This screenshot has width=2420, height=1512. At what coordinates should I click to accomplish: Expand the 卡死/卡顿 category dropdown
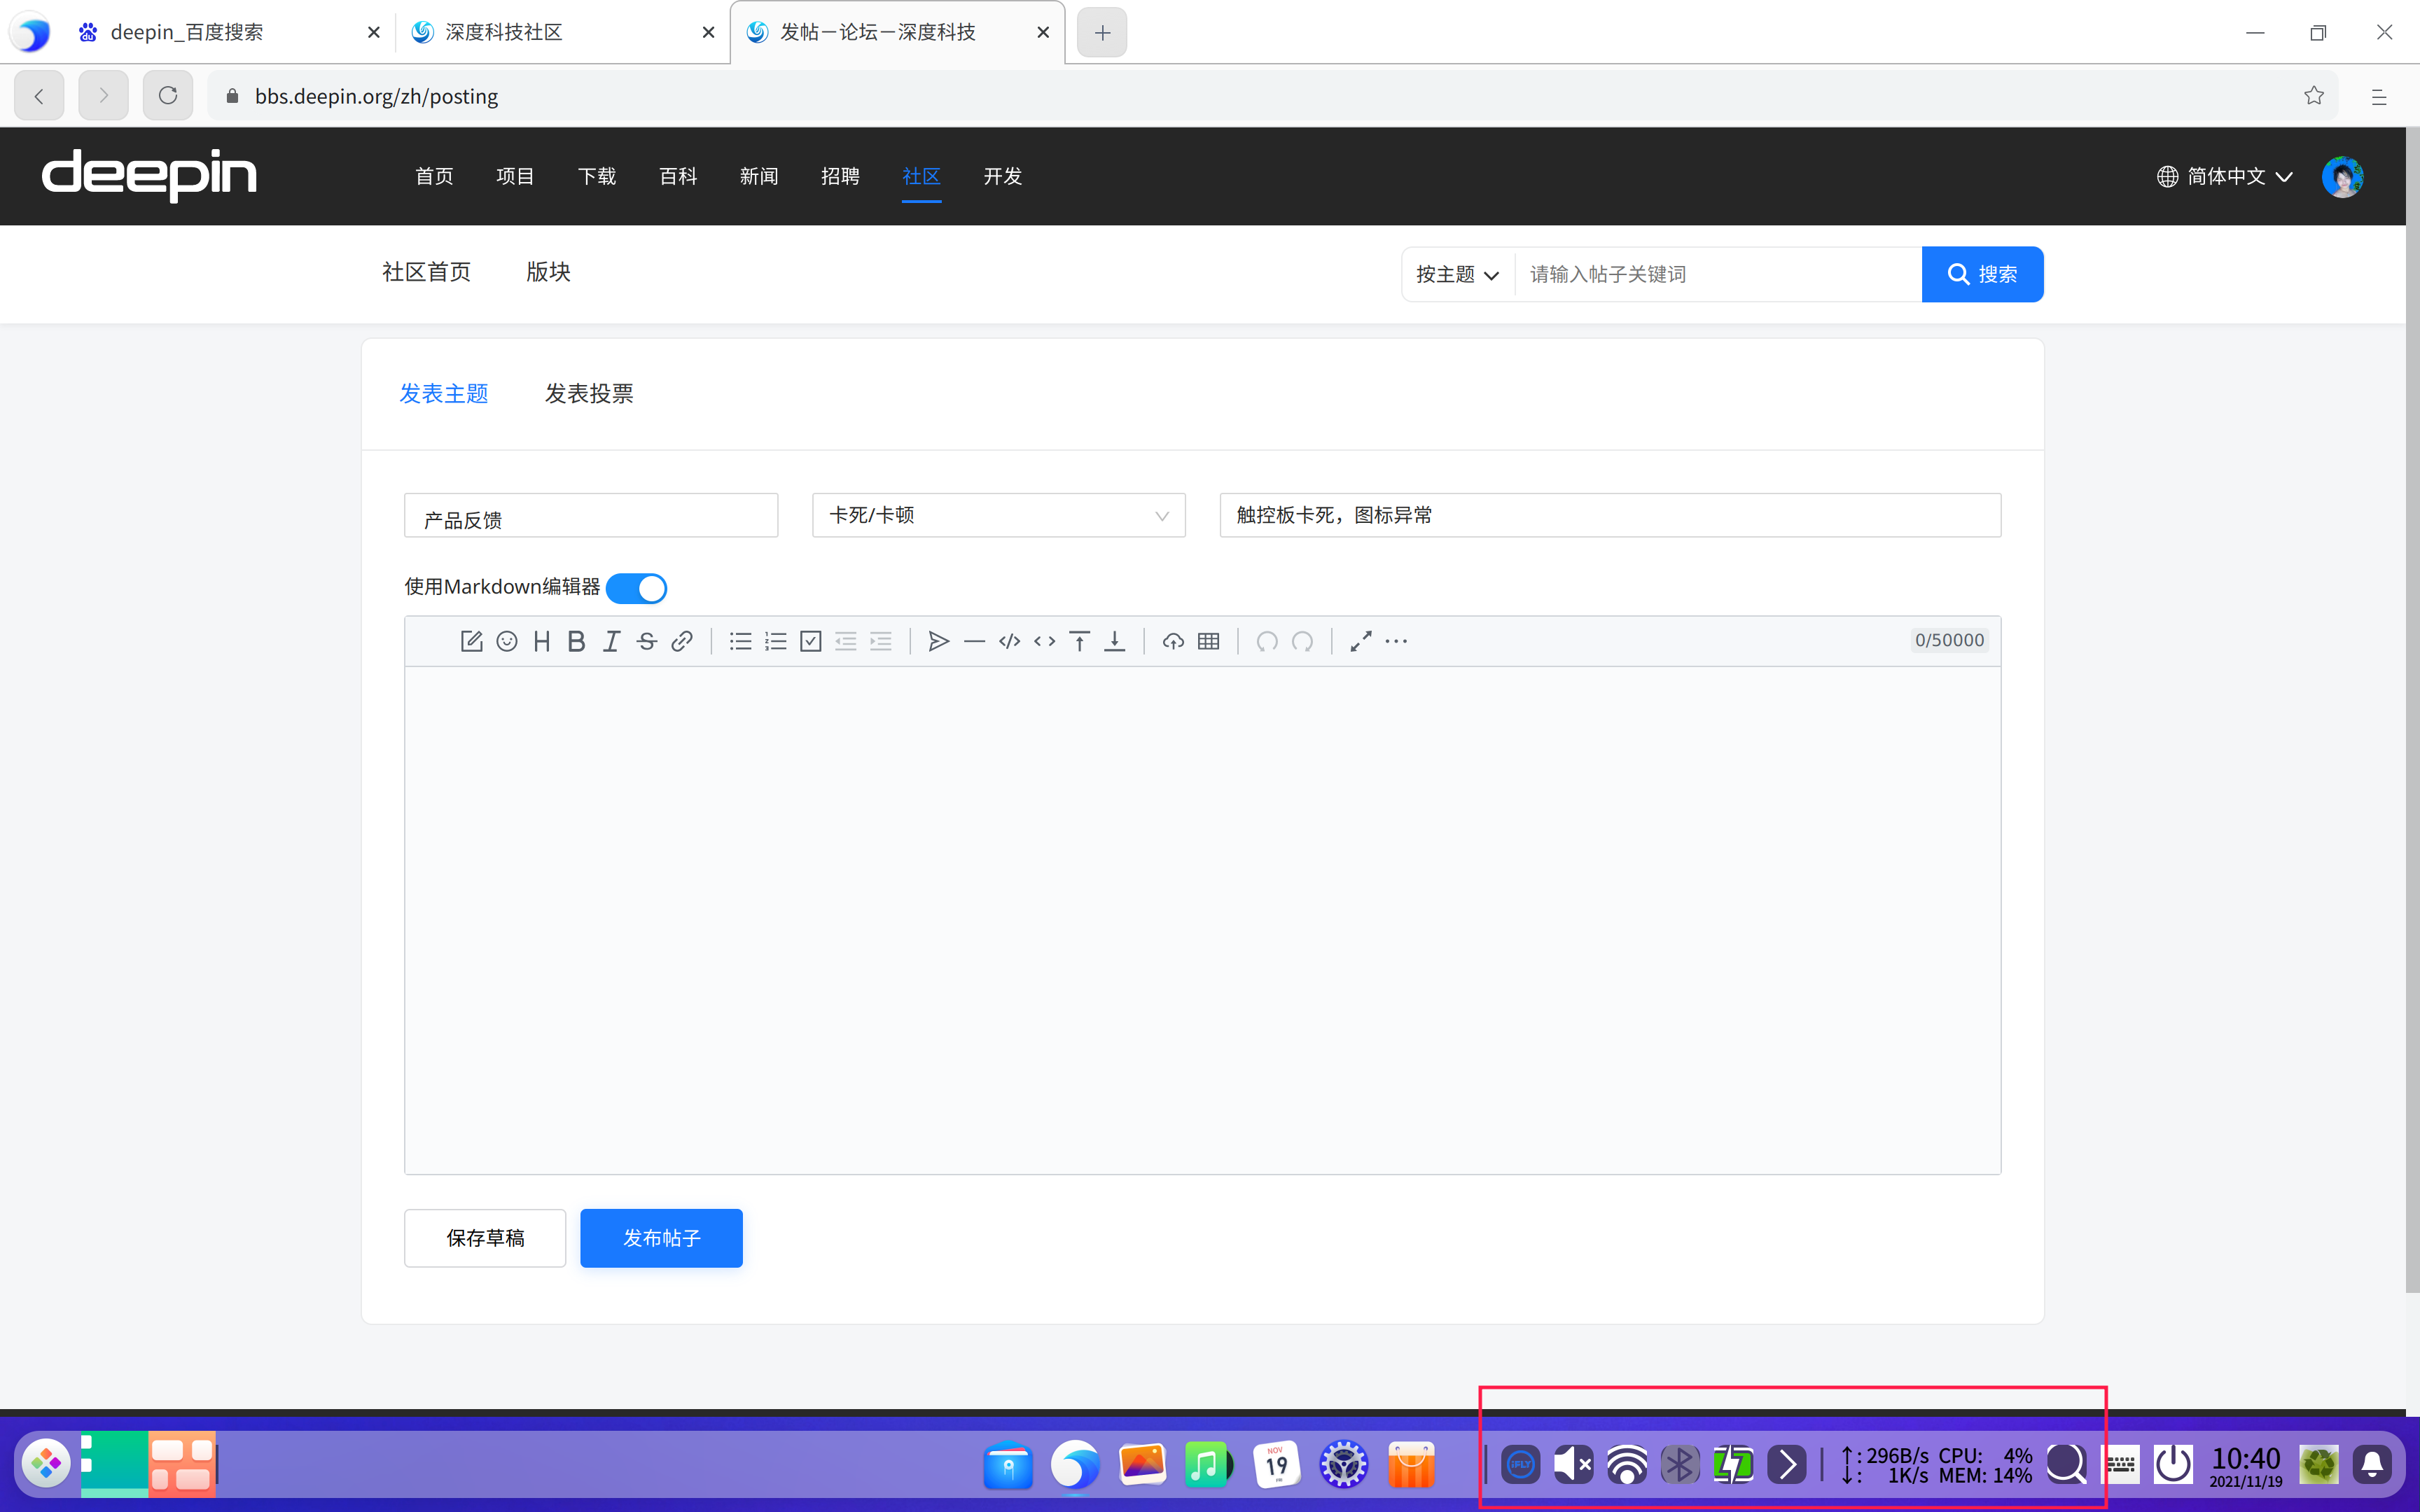point(998,515)
